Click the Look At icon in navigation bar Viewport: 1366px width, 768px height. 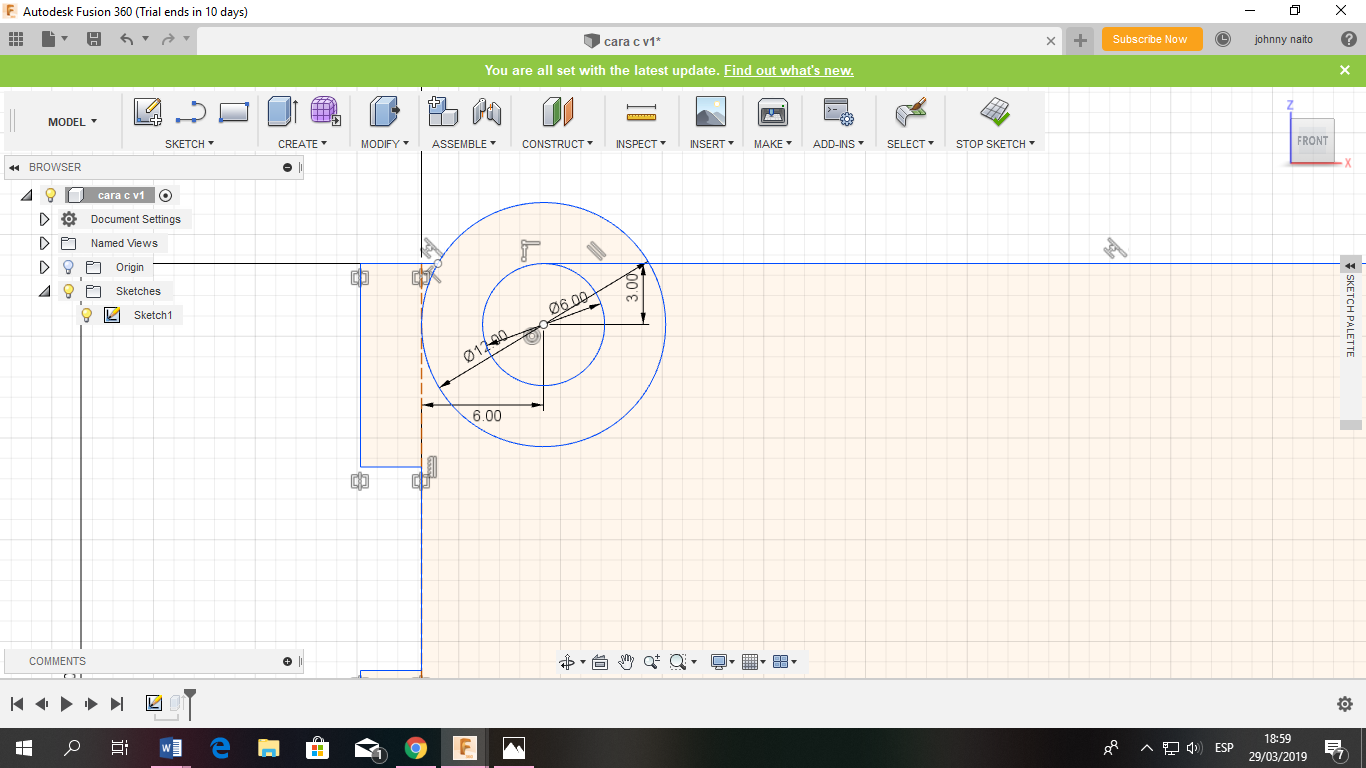pos(600,662)
